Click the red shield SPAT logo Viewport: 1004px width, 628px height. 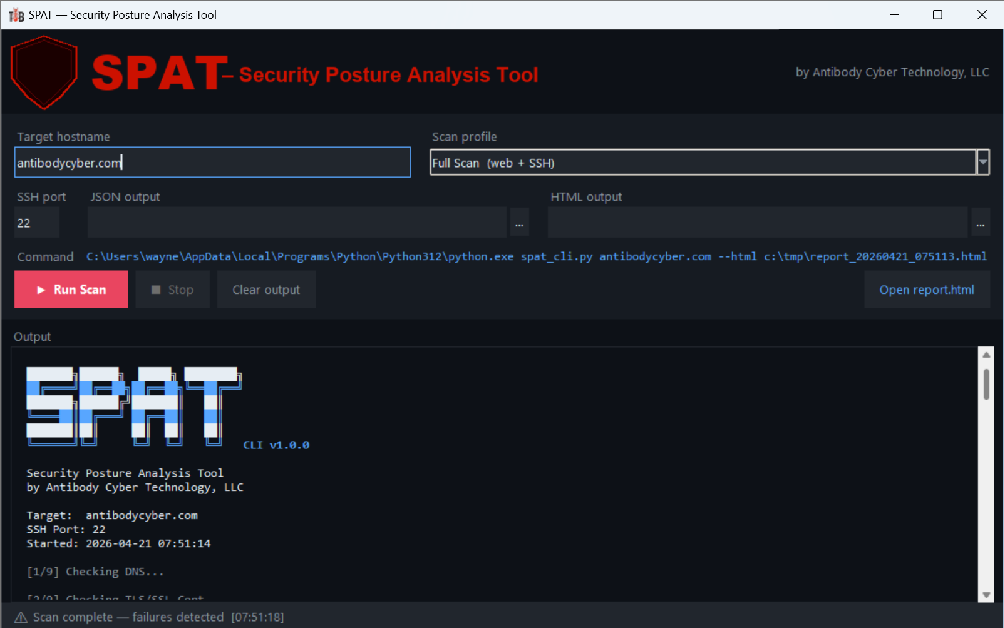coord(44,72)
